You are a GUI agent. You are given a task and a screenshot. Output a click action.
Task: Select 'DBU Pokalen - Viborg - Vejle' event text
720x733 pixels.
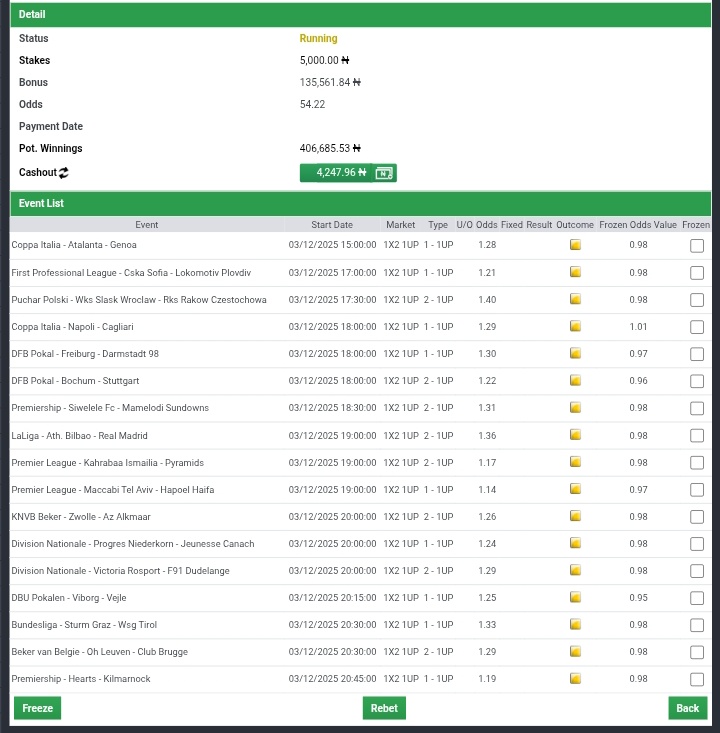(69, 598)
